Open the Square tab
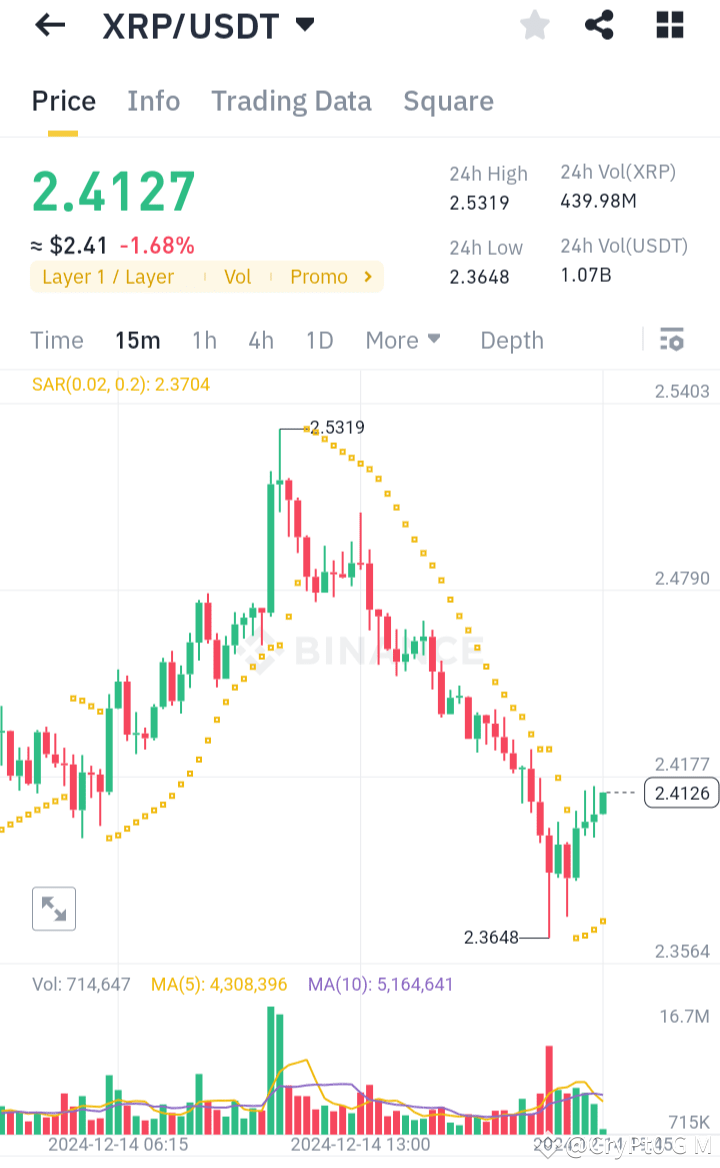The width and height of the screenshot is (720, 1168). click(448, 100)
